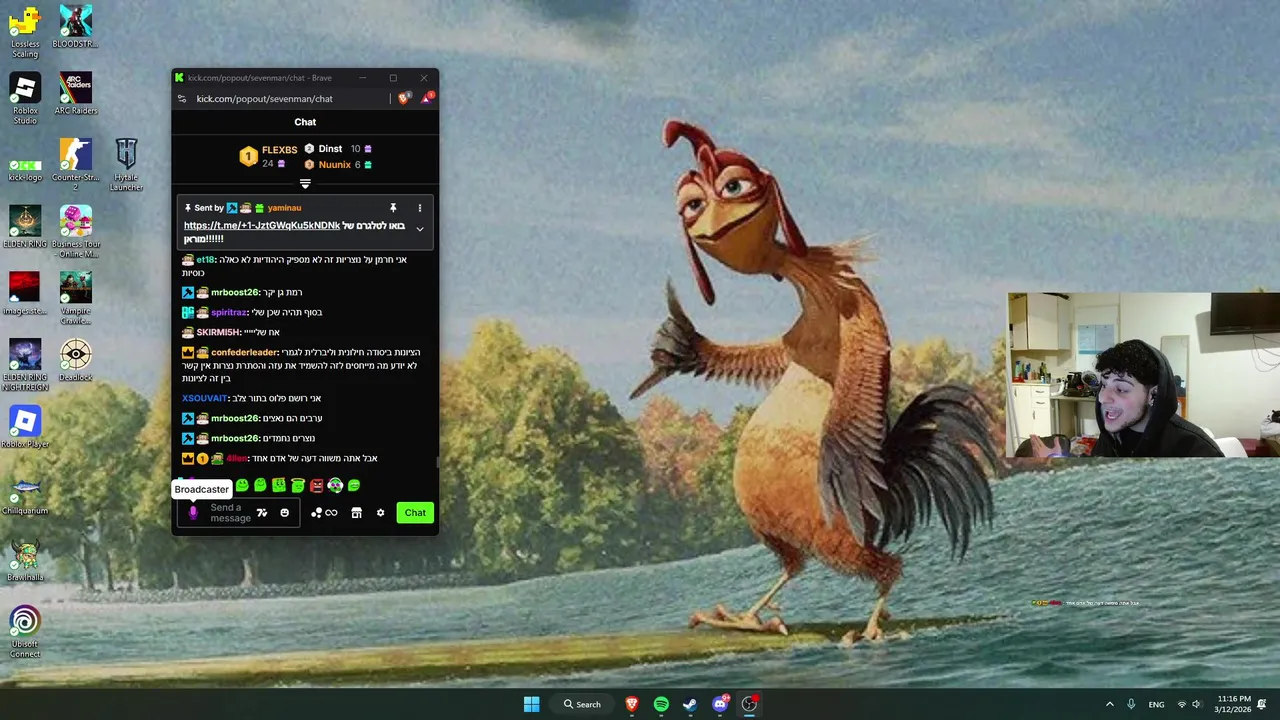The image size is (1280, 720).
Task: Click the broadcaster microphone badge icon
Action: [x=193, y=512]
